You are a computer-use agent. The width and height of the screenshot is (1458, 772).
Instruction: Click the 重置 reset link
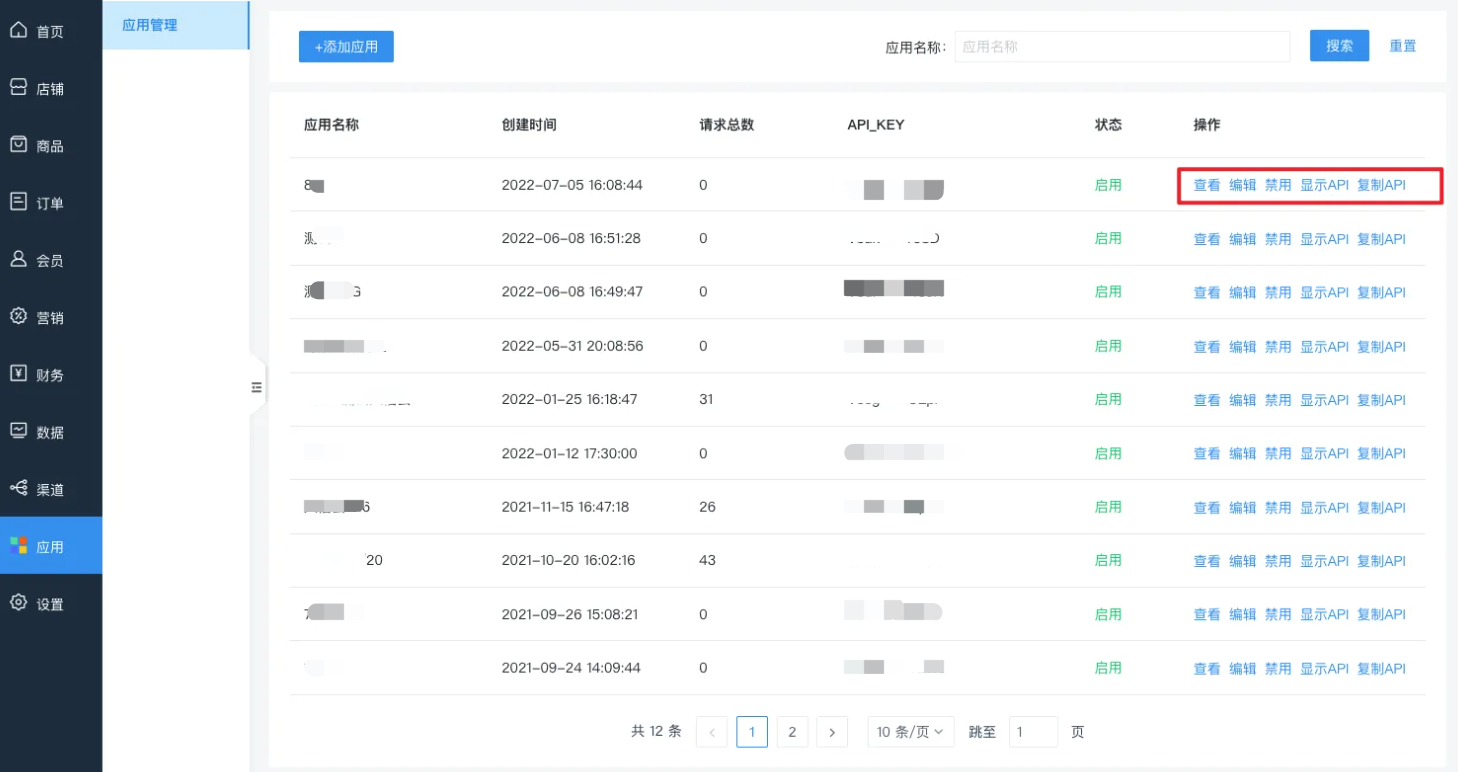(1403, 45)
